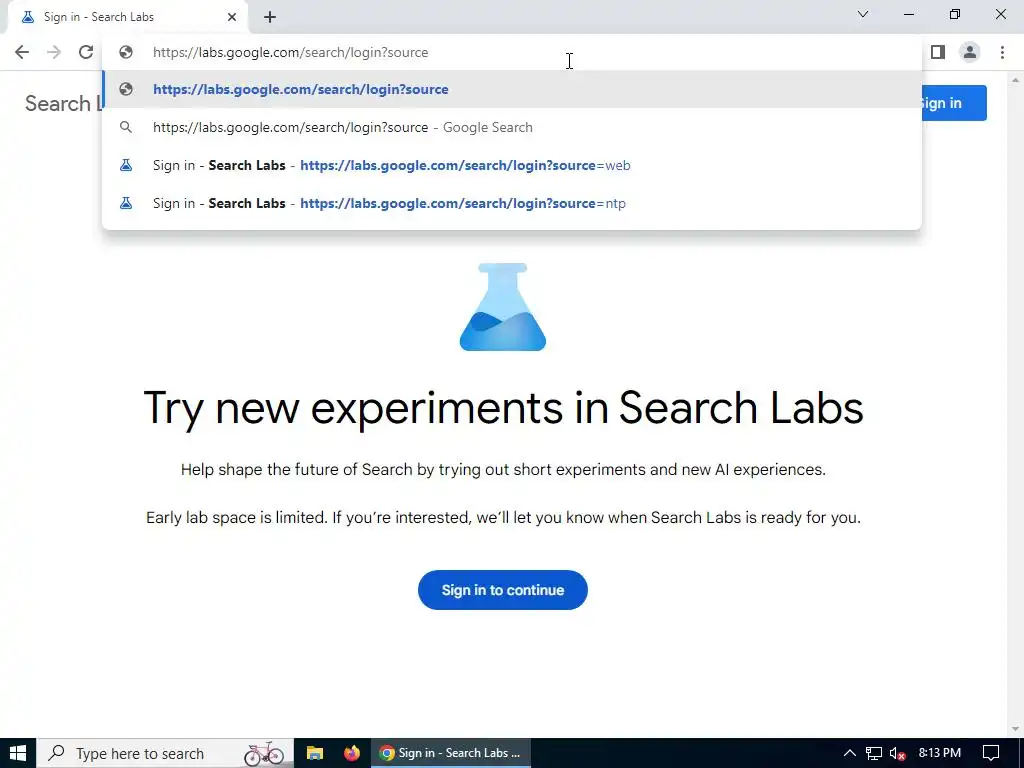Click the page scrollbar up arrow

[1015, 80]
